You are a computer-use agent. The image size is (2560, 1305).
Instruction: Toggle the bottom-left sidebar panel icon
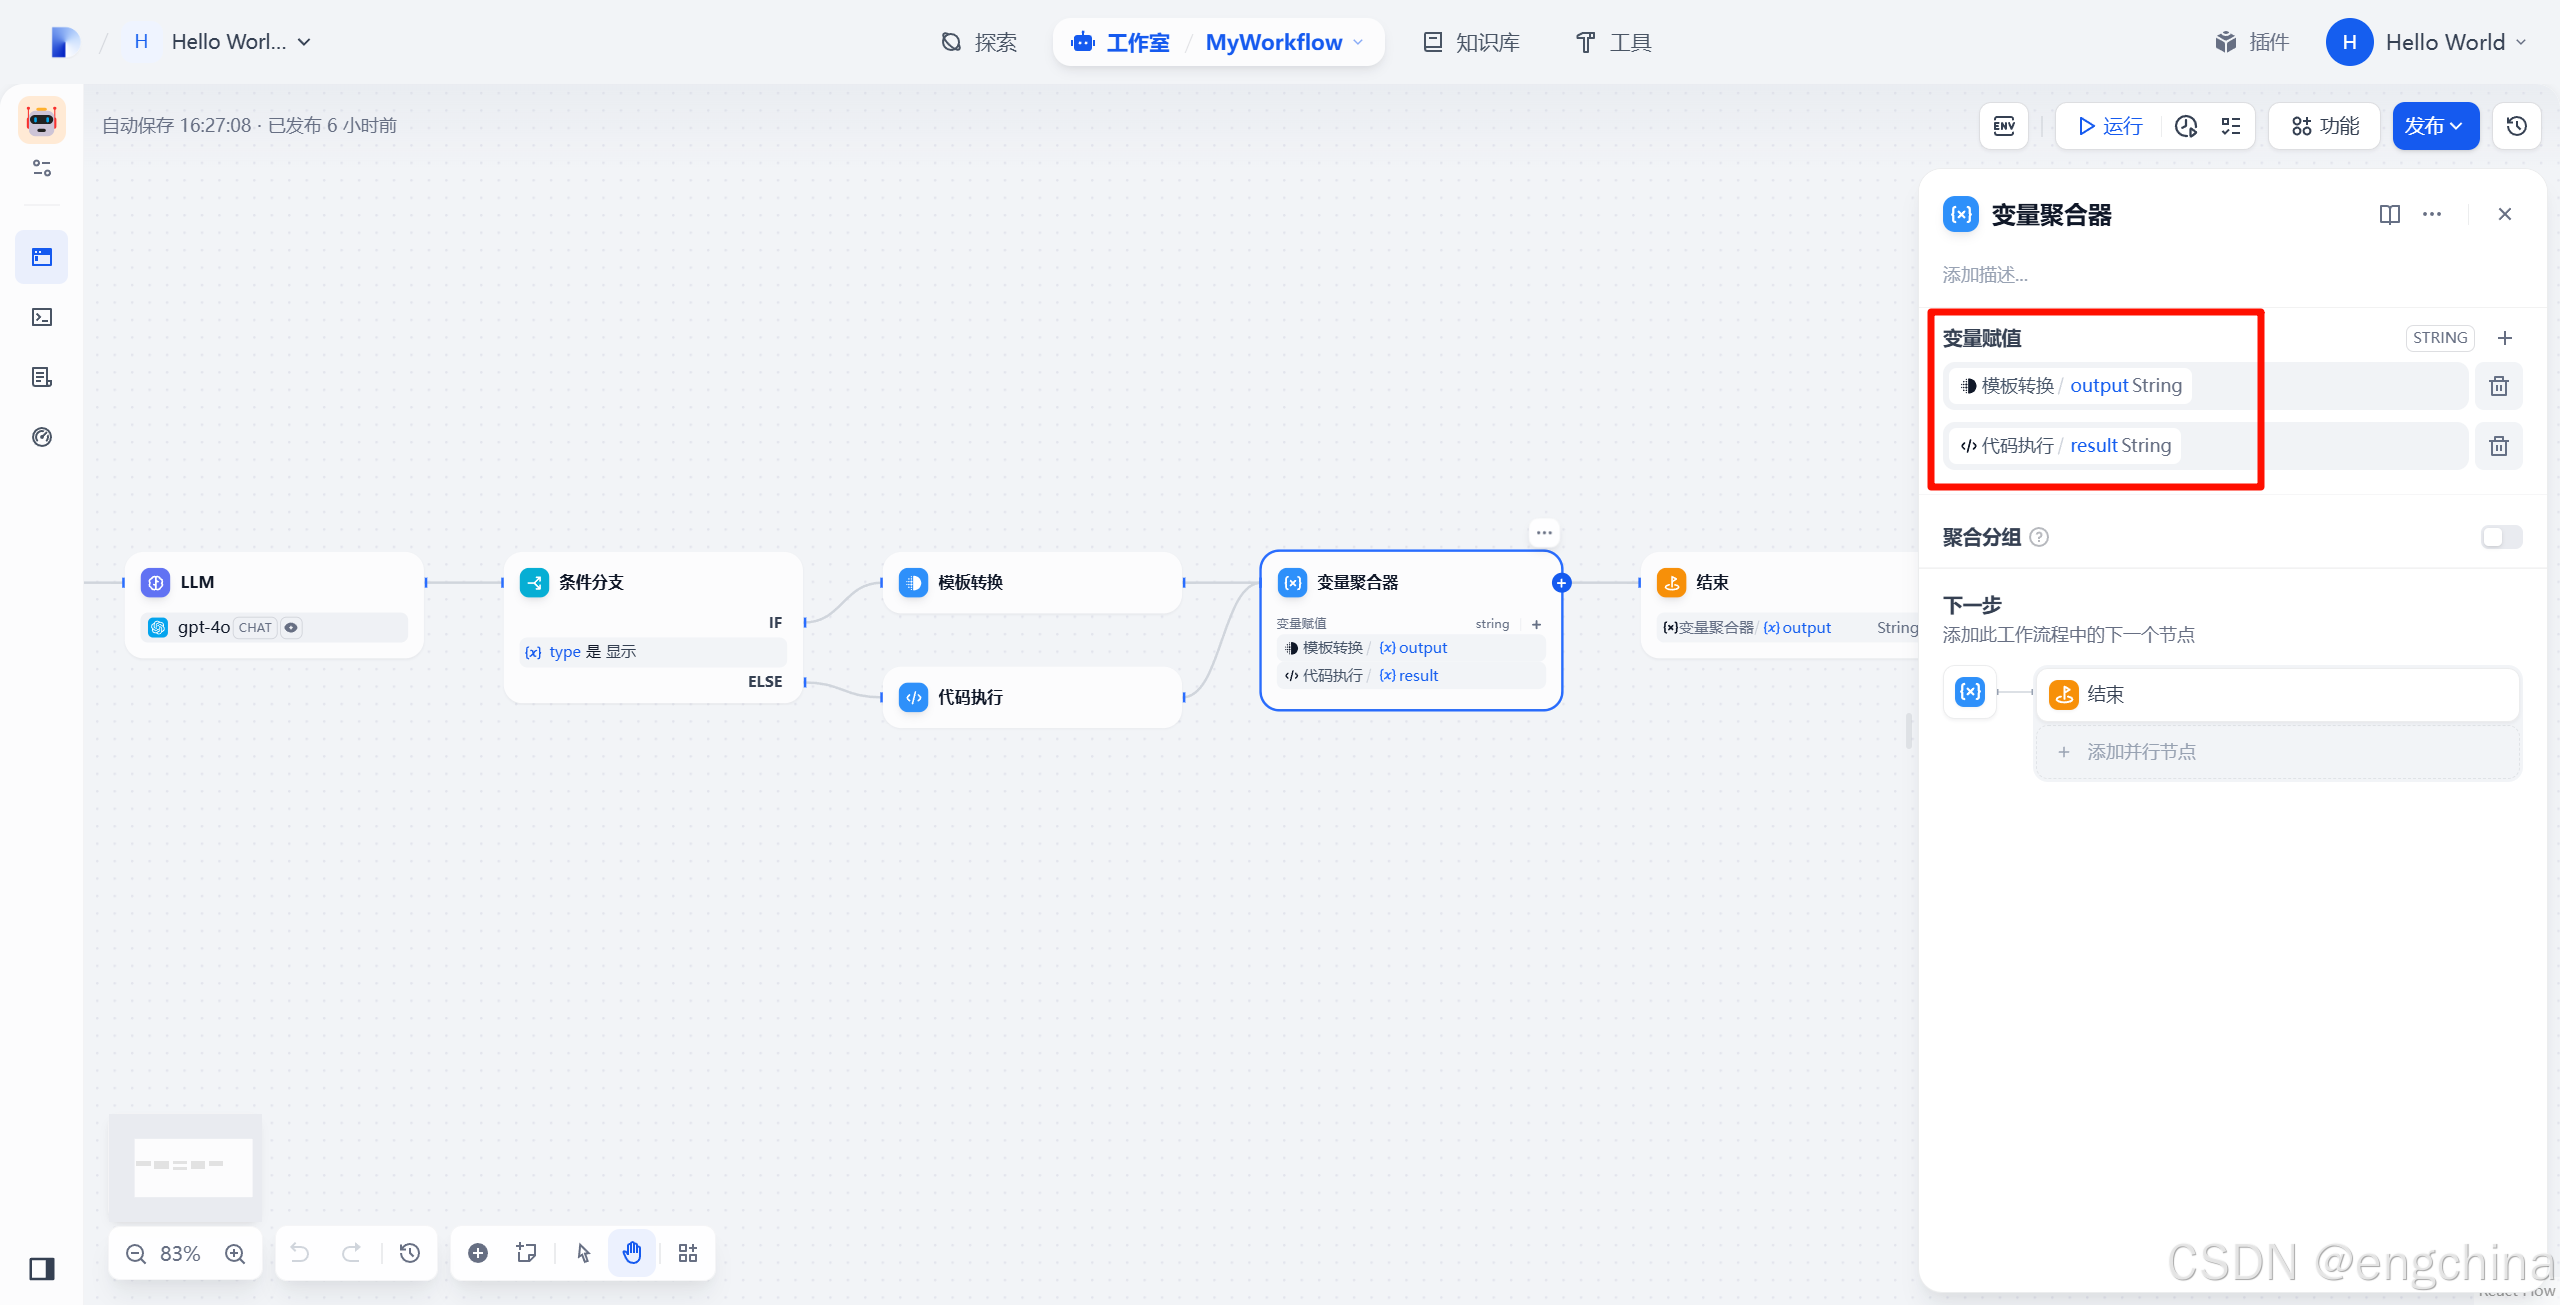click(42, 1269)
